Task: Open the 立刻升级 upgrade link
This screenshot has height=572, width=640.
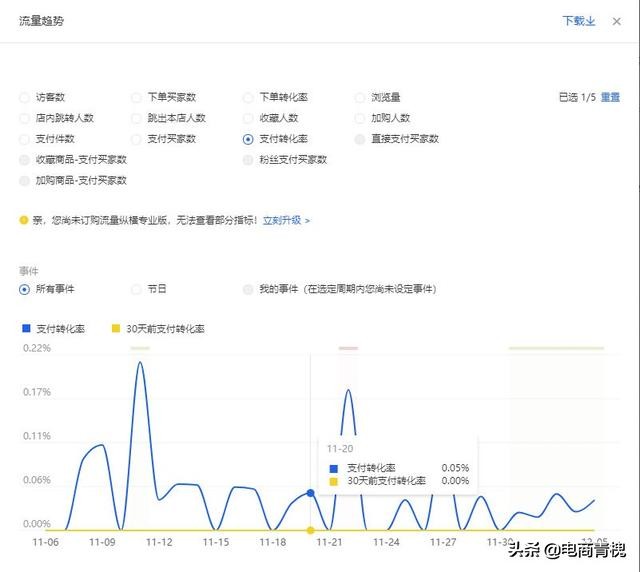Action: pyautogui.click(x=286, y=220)
